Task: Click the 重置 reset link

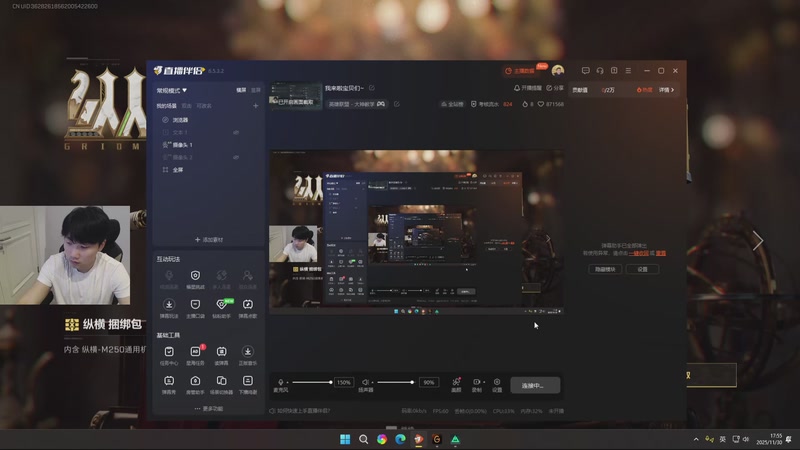Action: pos(661,253)
